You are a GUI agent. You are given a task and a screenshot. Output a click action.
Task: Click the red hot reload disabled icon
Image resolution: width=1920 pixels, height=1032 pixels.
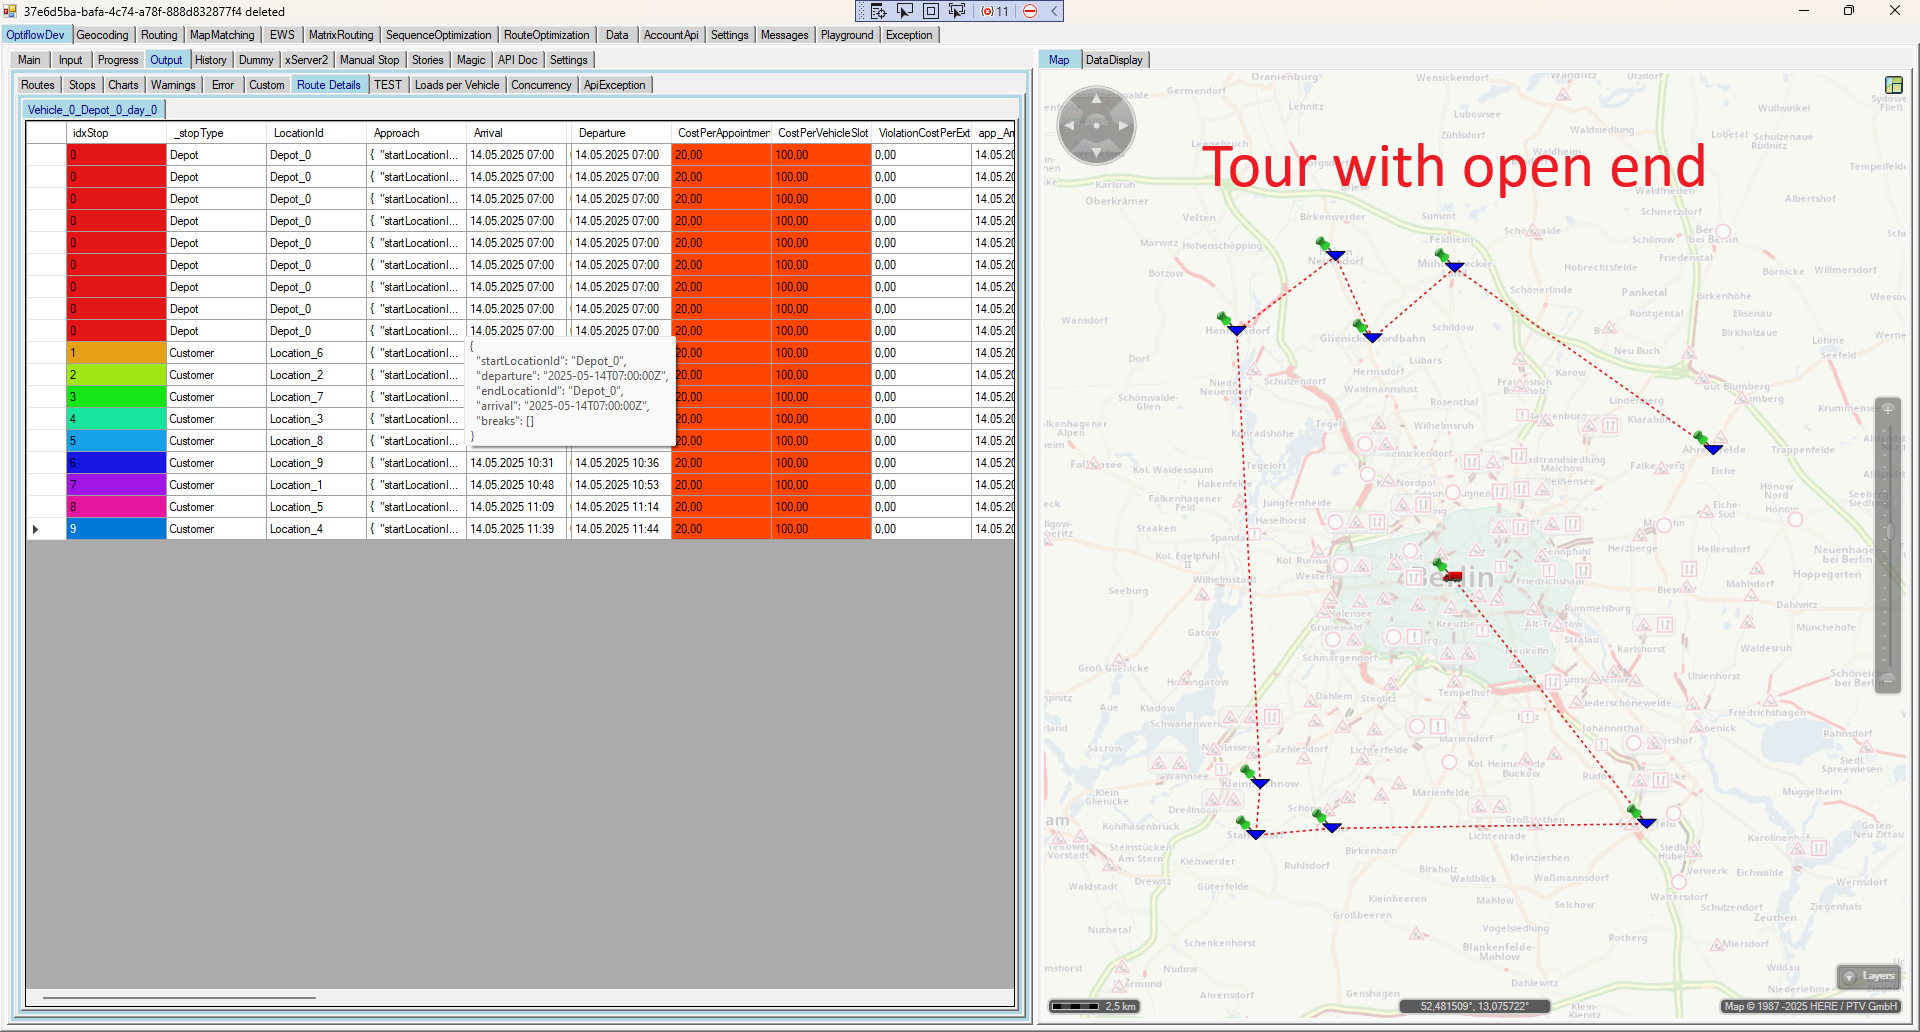(1030, 11)
